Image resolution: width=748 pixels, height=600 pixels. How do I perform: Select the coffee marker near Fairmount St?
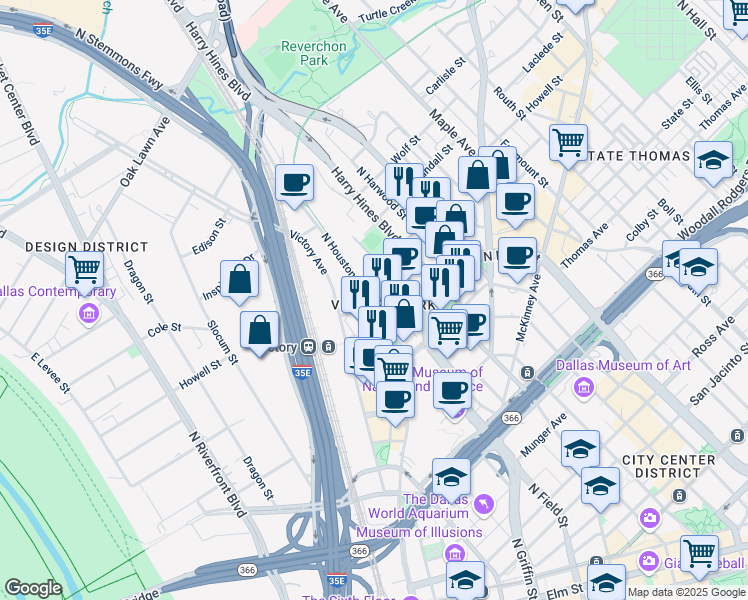click(x=515, y=204)
